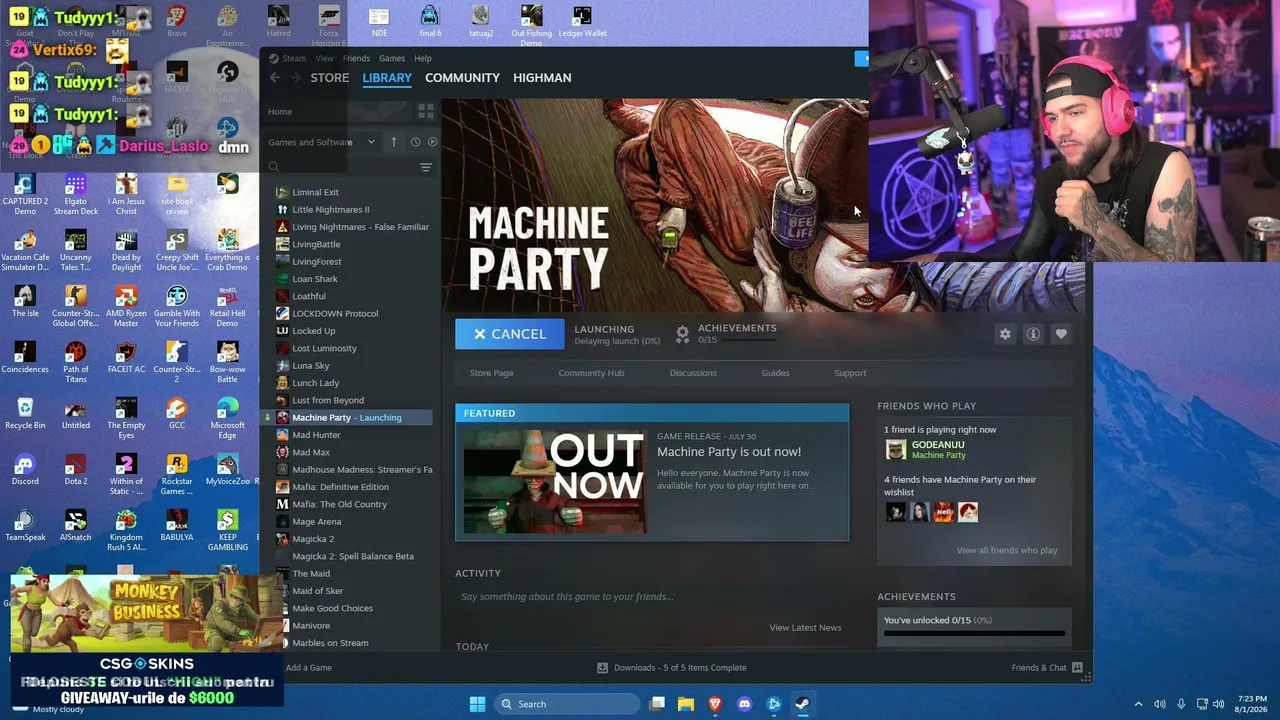Open the Community Hub link
The image size is (1280, 720).
(591, 373)
